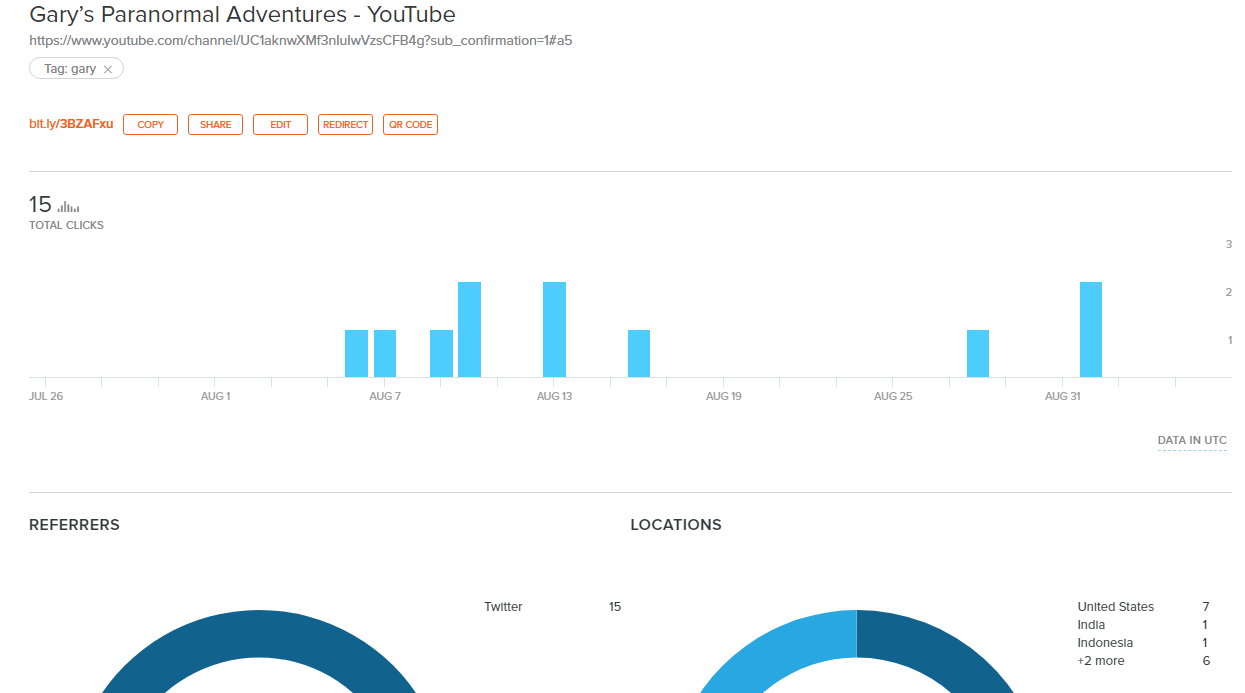The height and width of the screenshot is (693, 1245).
Task: Click the small bar chart icon beside 15
Action: 68,207
